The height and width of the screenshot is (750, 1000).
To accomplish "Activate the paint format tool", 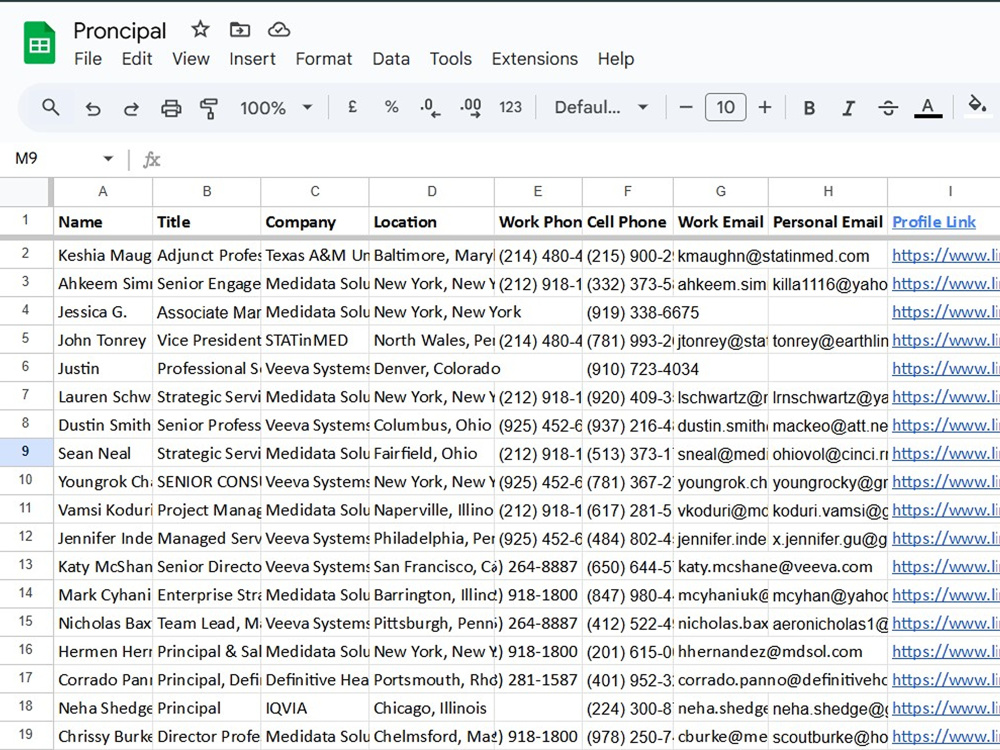I will (209, 108).
